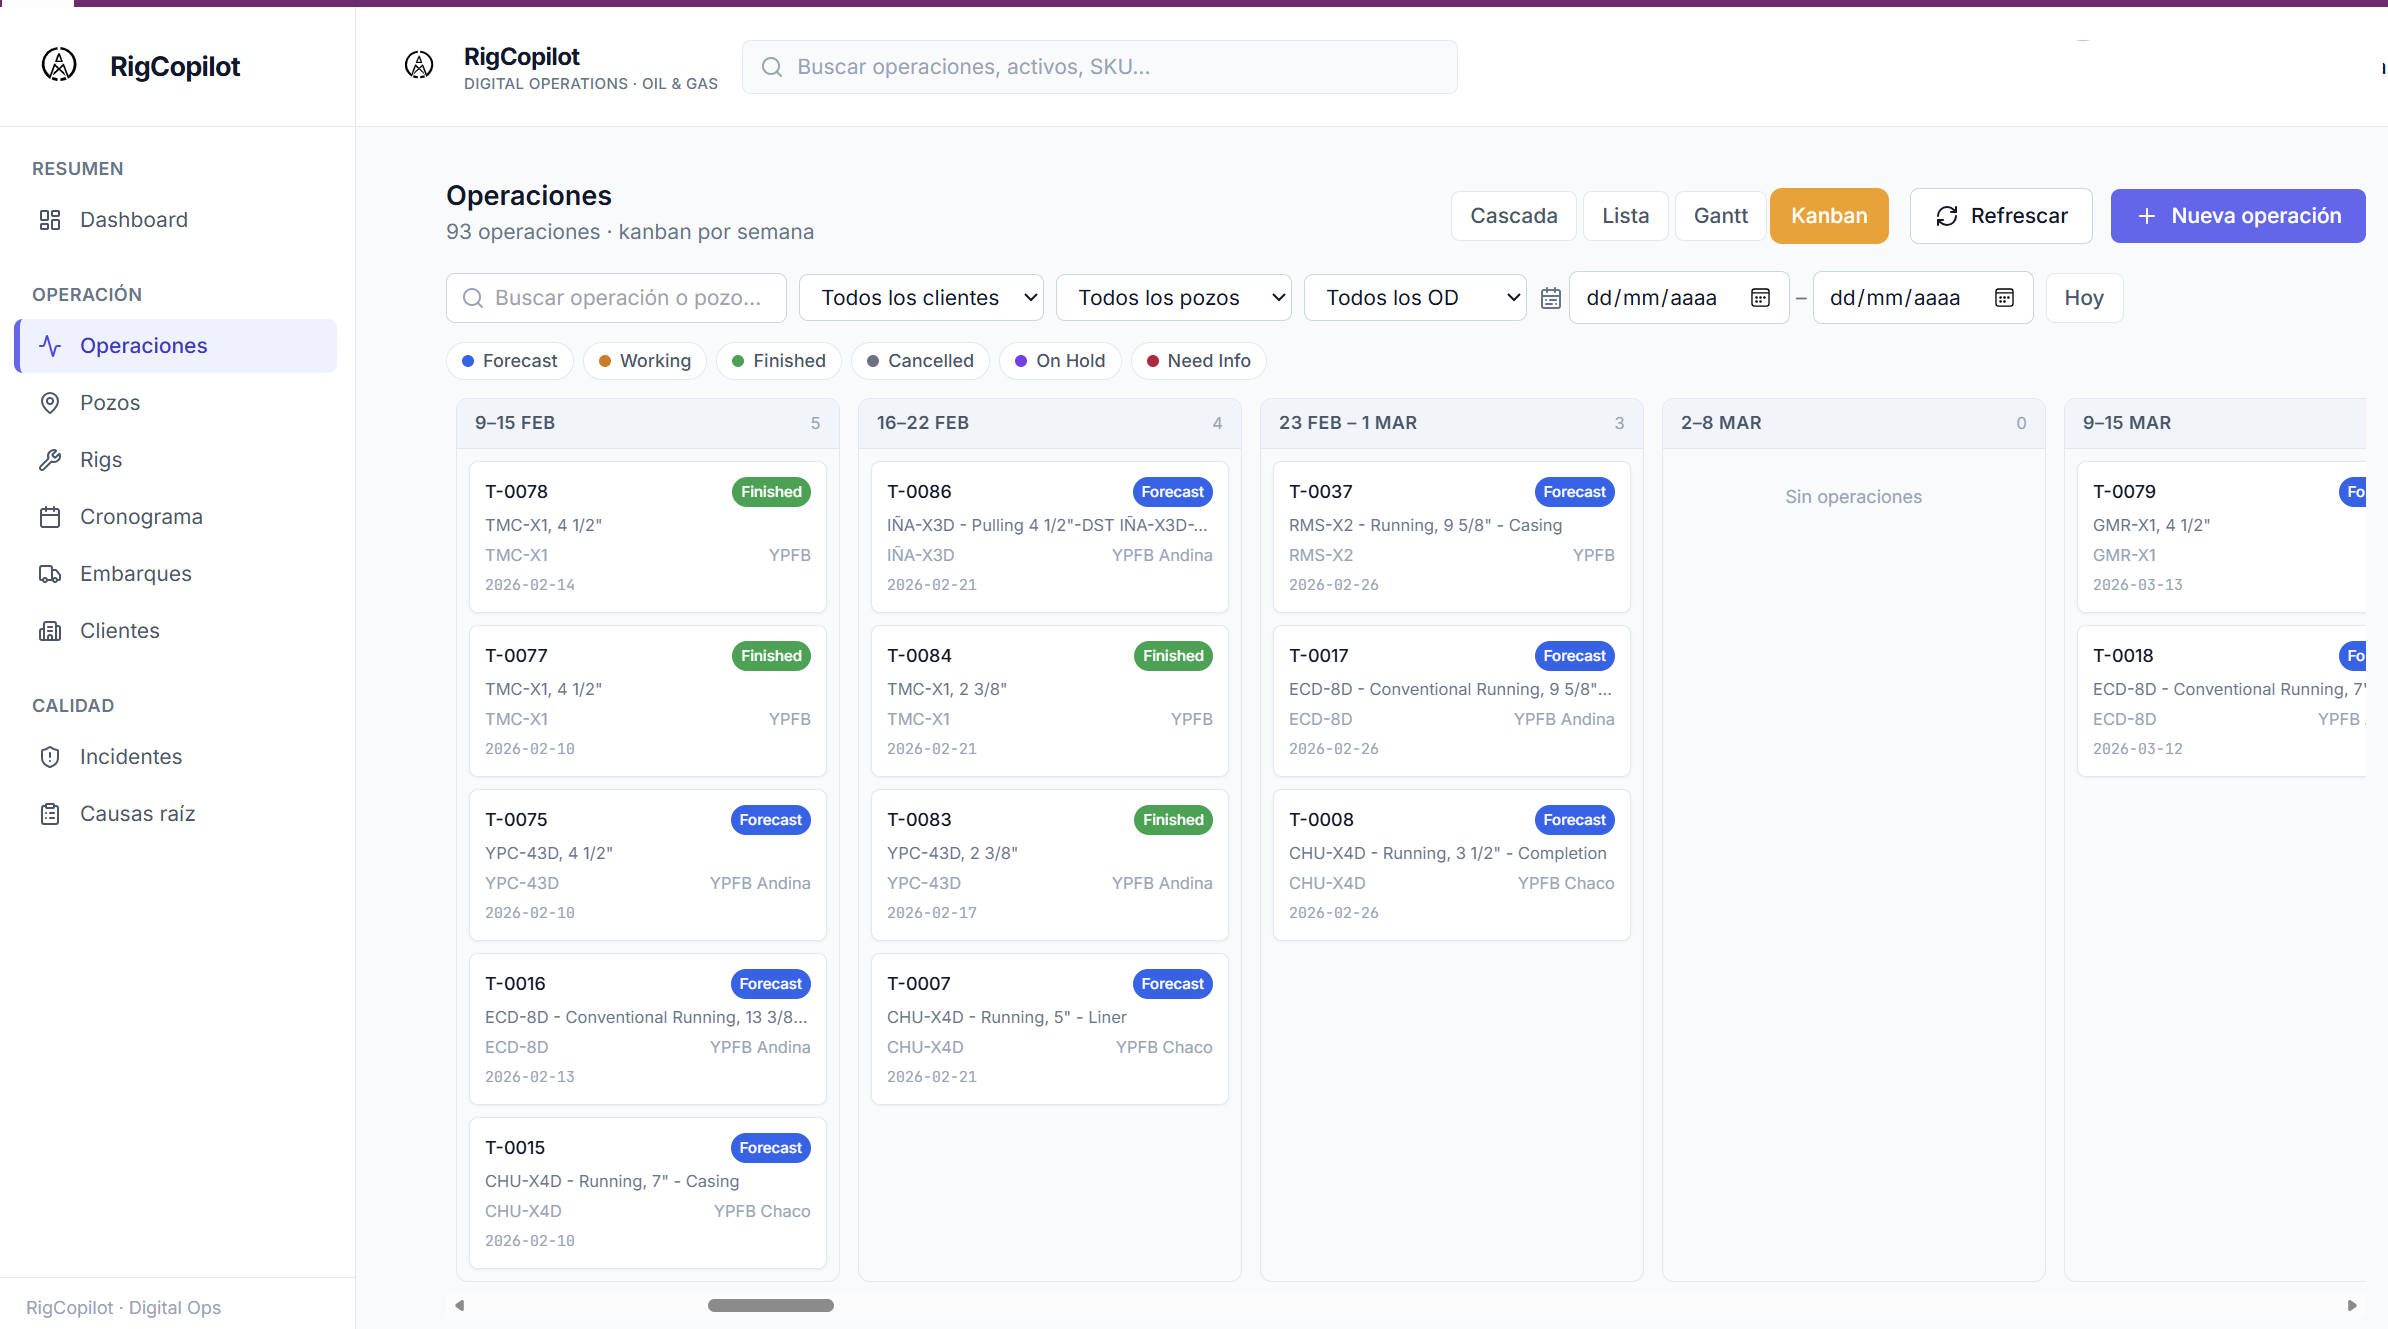
Task: Click the scrollbar left arrow
Action: (x=460, y=1306)
